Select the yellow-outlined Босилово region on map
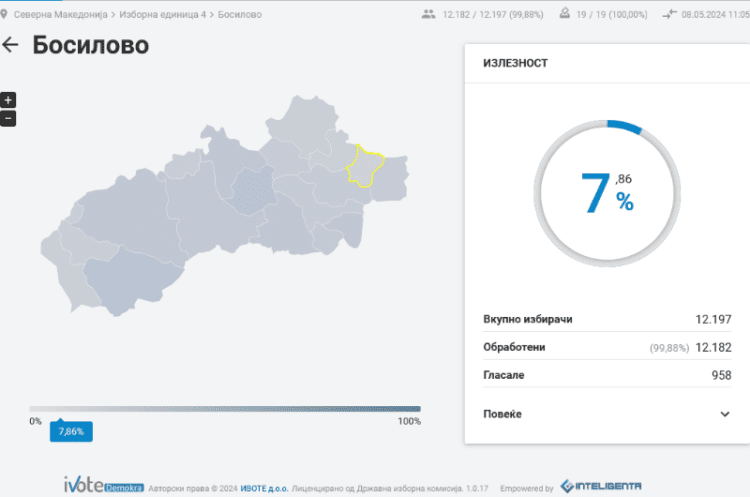The width and height of the screenshot is (750, 497). tap(365, 167)
